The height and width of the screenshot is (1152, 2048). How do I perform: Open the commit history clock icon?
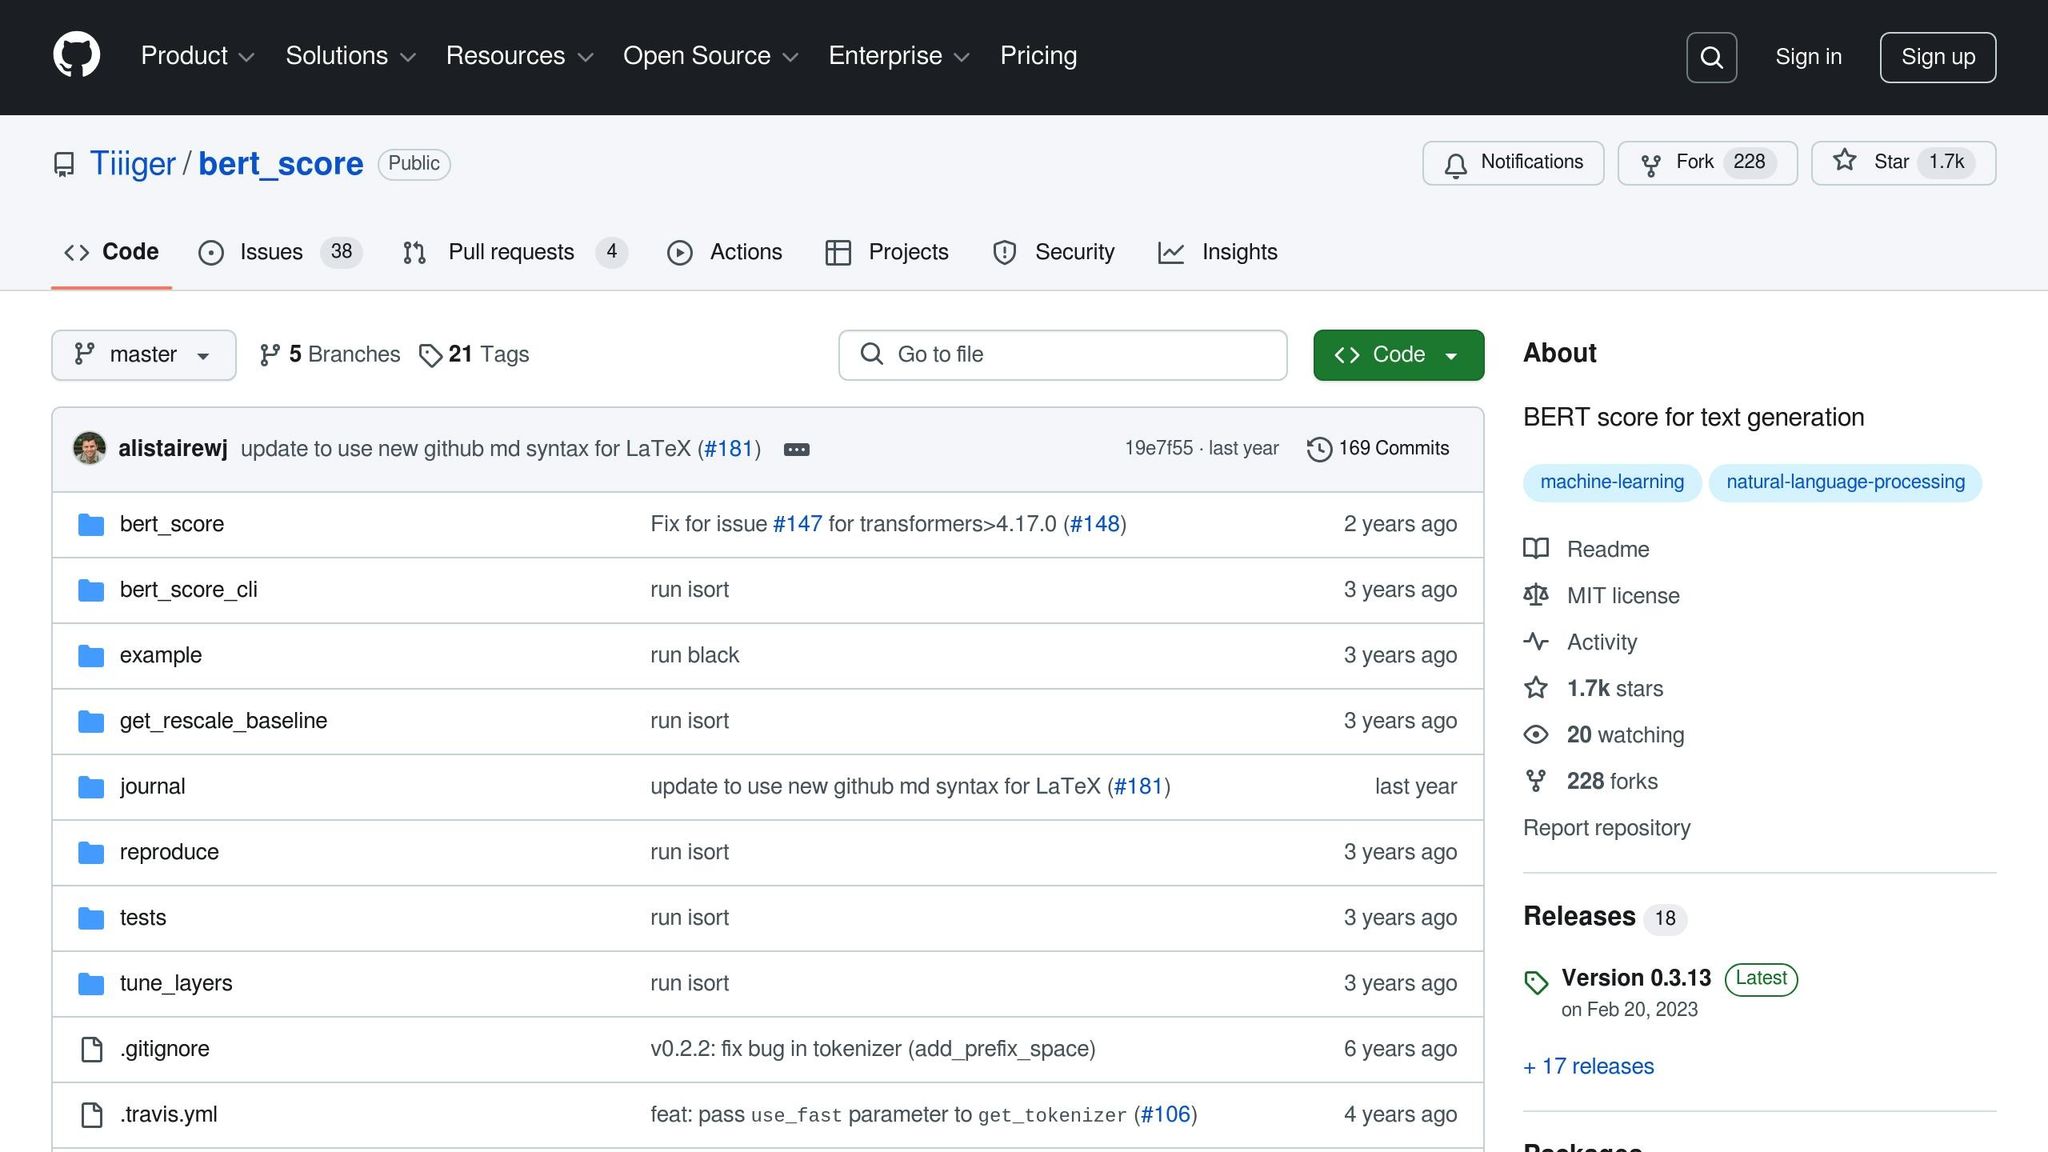coord(1319,449)
